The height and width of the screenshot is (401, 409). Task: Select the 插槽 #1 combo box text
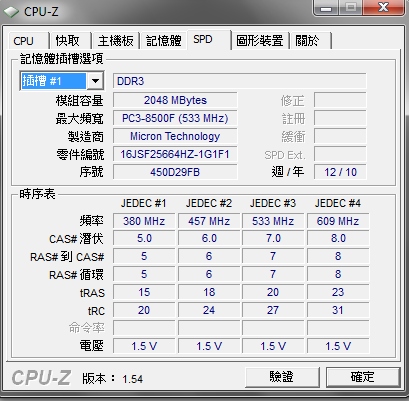pos(54,81)
